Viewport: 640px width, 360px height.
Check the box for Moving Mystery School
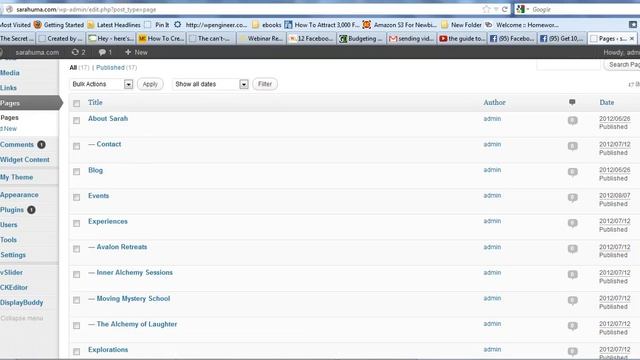76,300
